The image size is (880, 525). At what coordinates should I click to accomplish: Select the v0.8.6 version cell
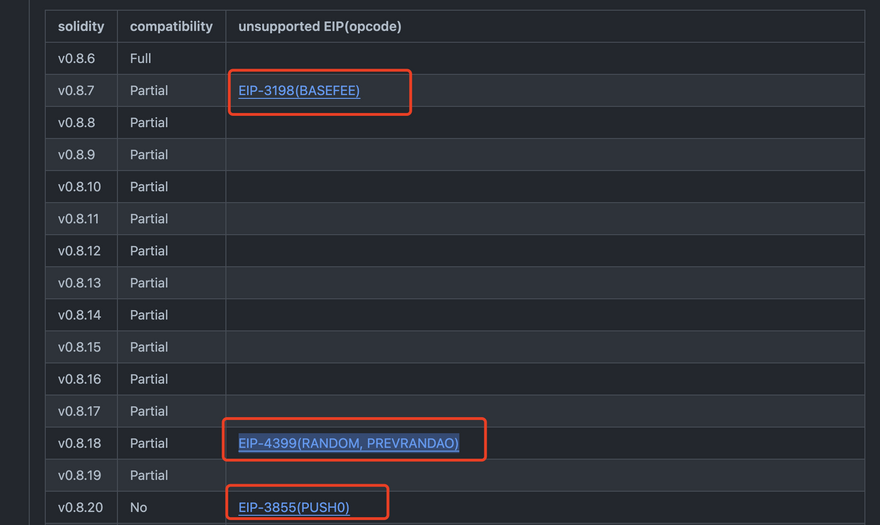[x=77, y=59]
